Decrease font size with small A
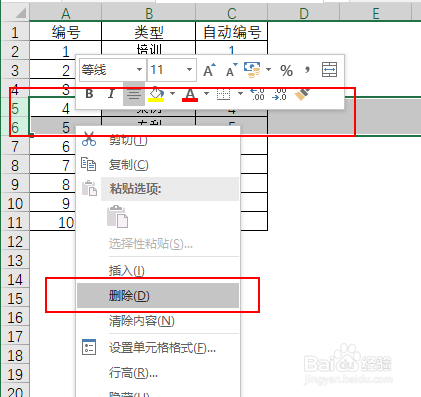Screen dimensions: 421x397 click(x=231, y=70)
